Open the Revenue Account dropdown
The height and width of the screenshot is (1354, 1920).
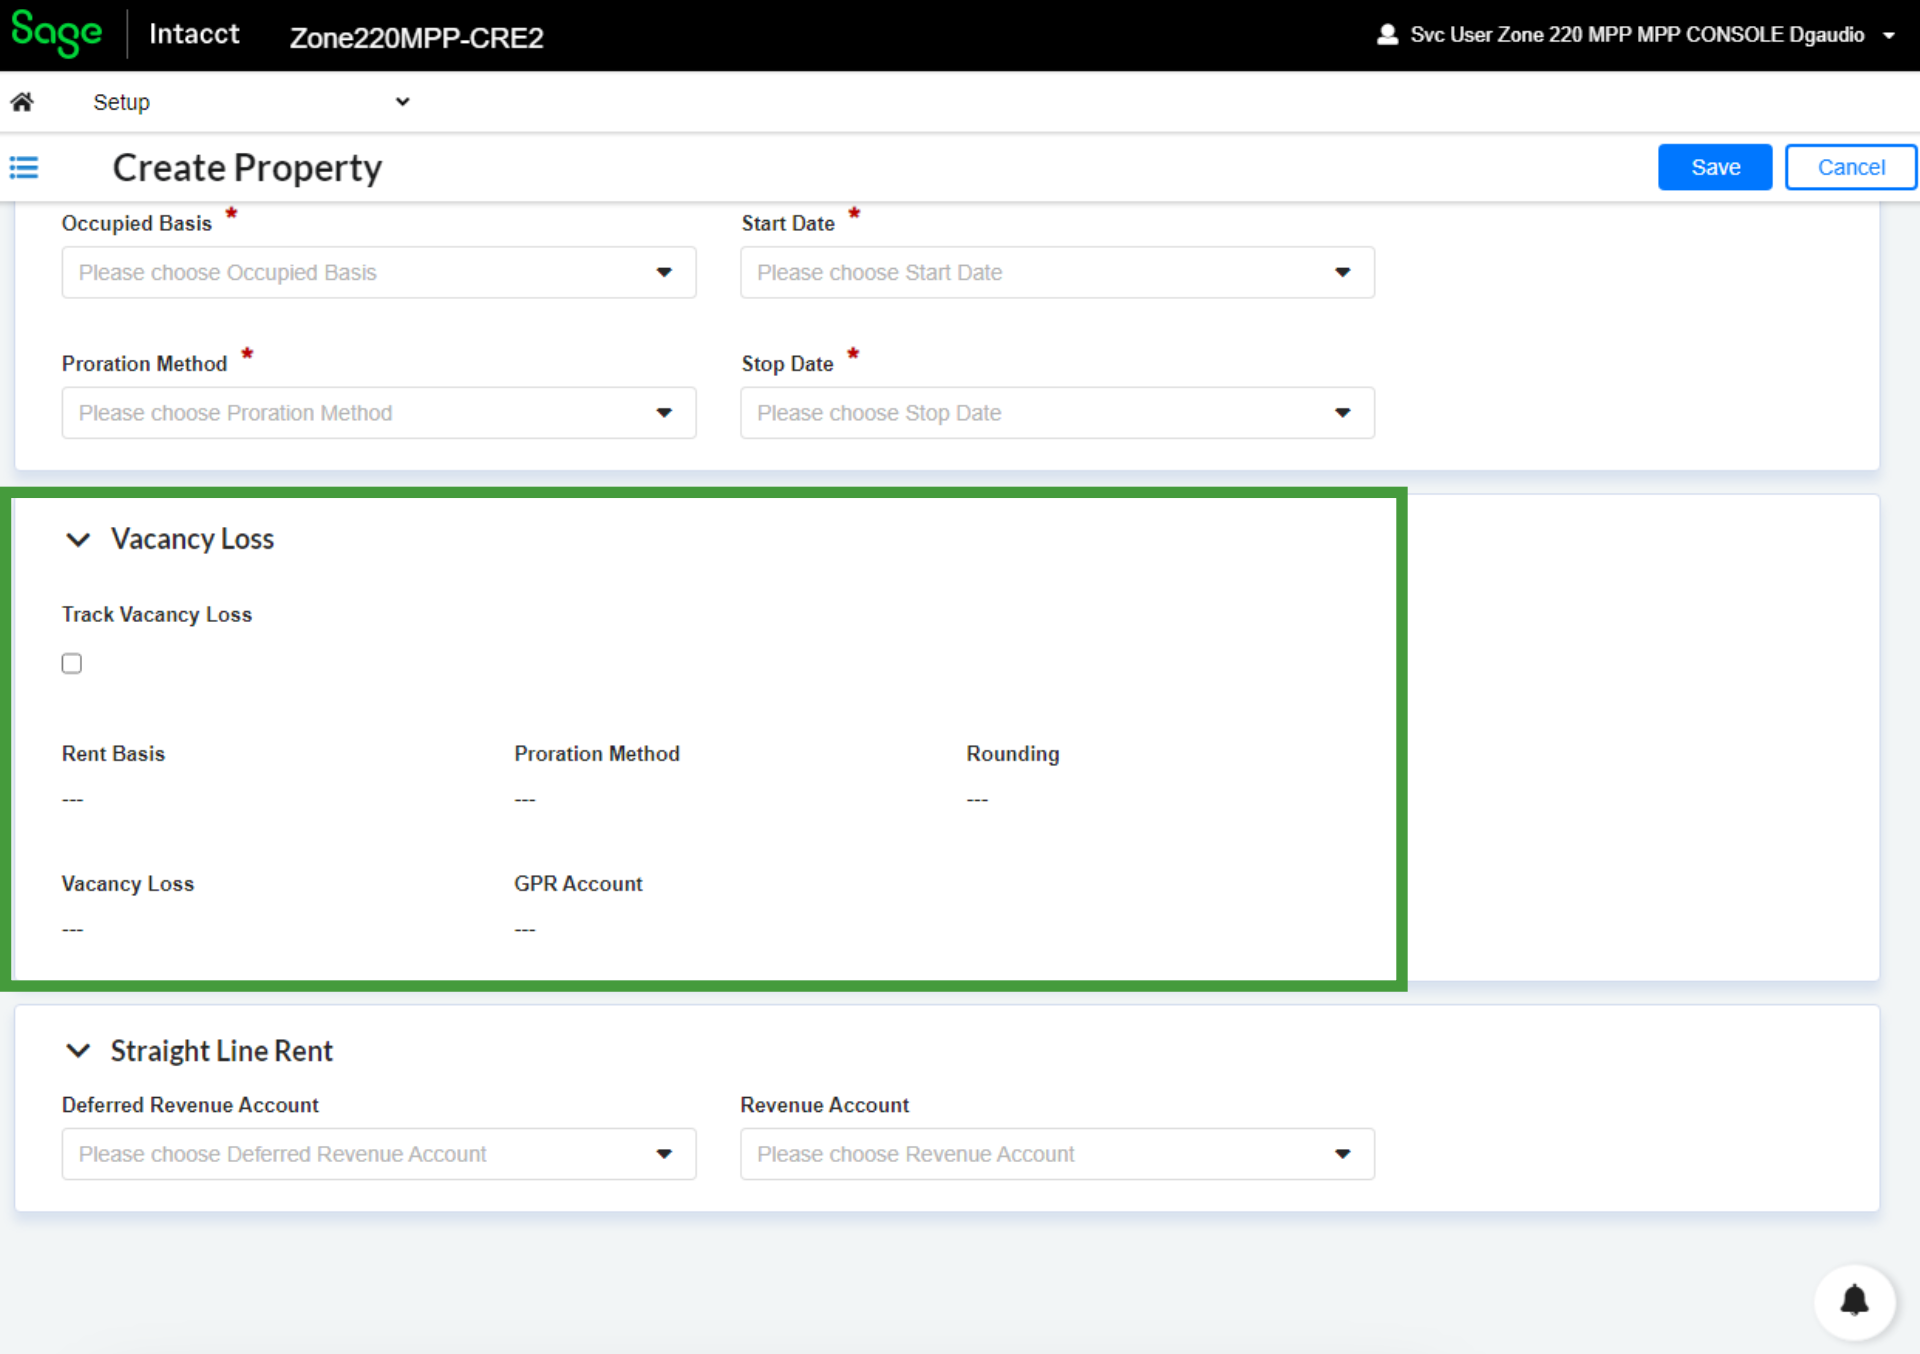[x=1057, y=1154]
